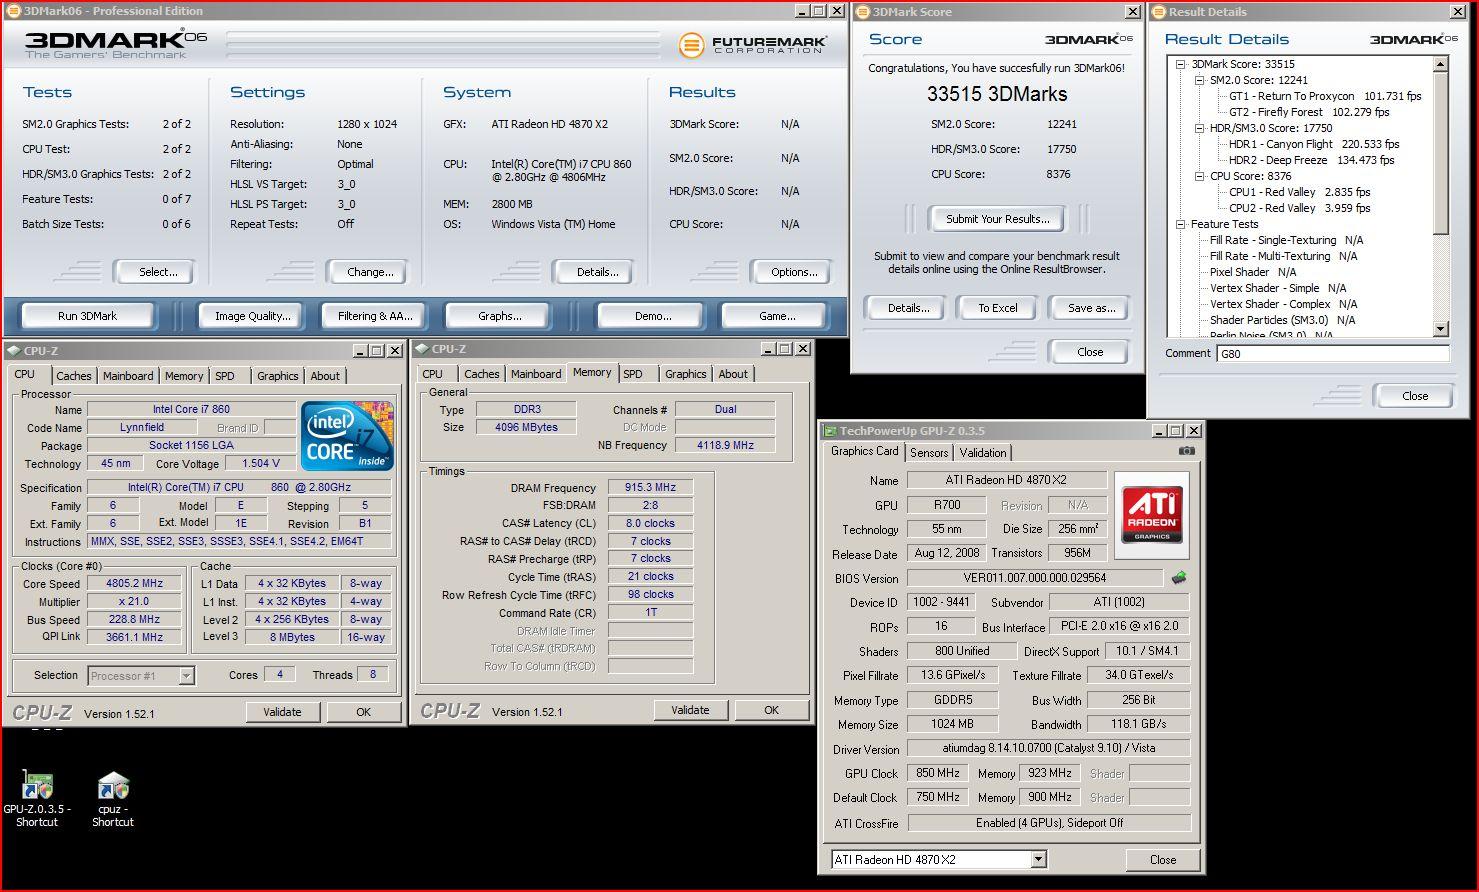Collapse the SM2.0 Score tree node

[x=1199, y=80]
